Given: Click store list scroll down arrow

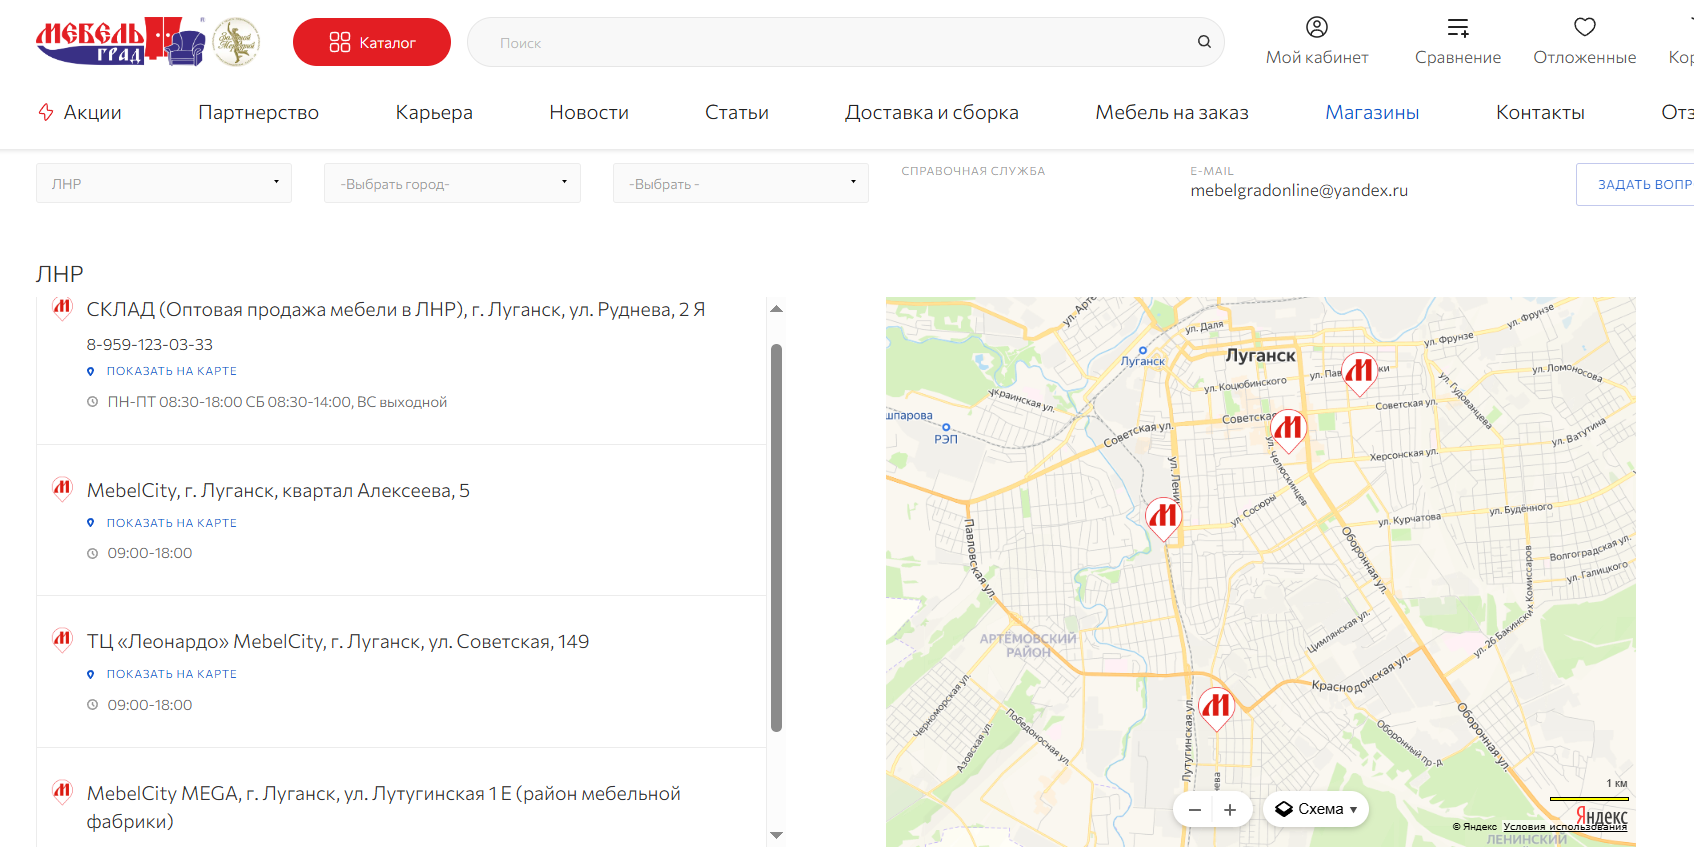Looking at the screenshot, I should [x=776, y=835].
